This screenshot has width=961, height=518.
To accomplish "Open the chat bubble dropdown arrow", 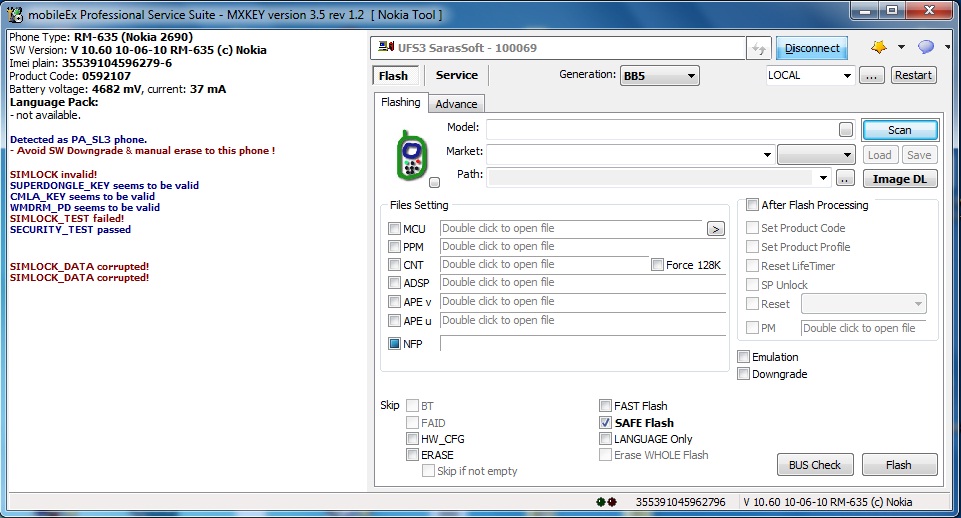I will [x=948, y=47].
